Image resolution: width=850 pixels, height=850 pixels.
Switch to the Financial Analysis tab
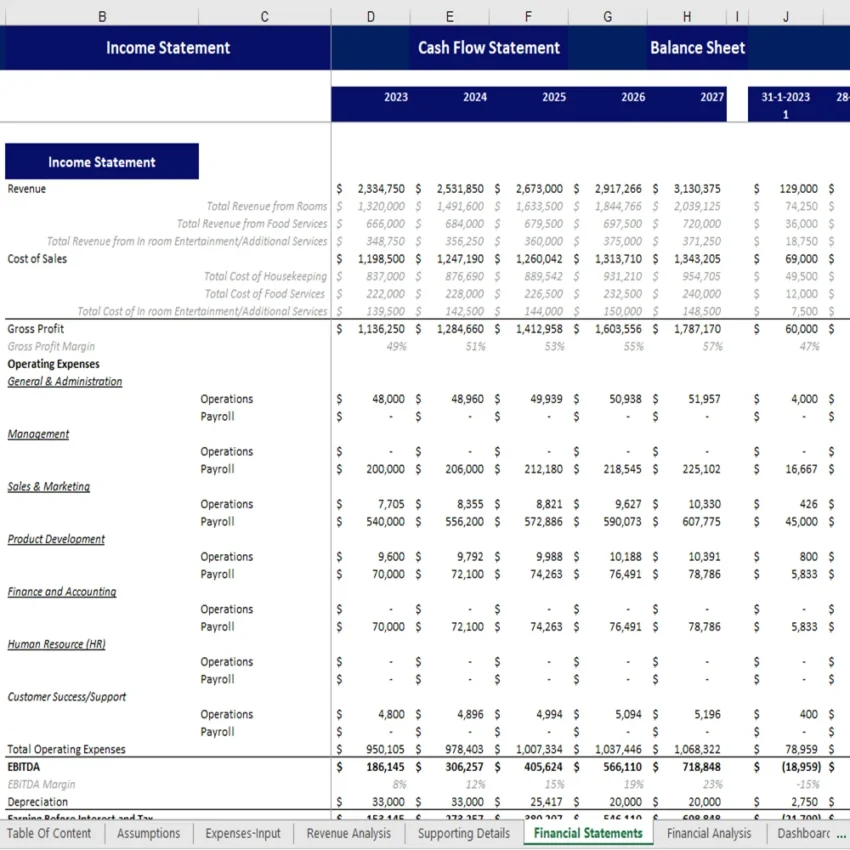point(709,833)
